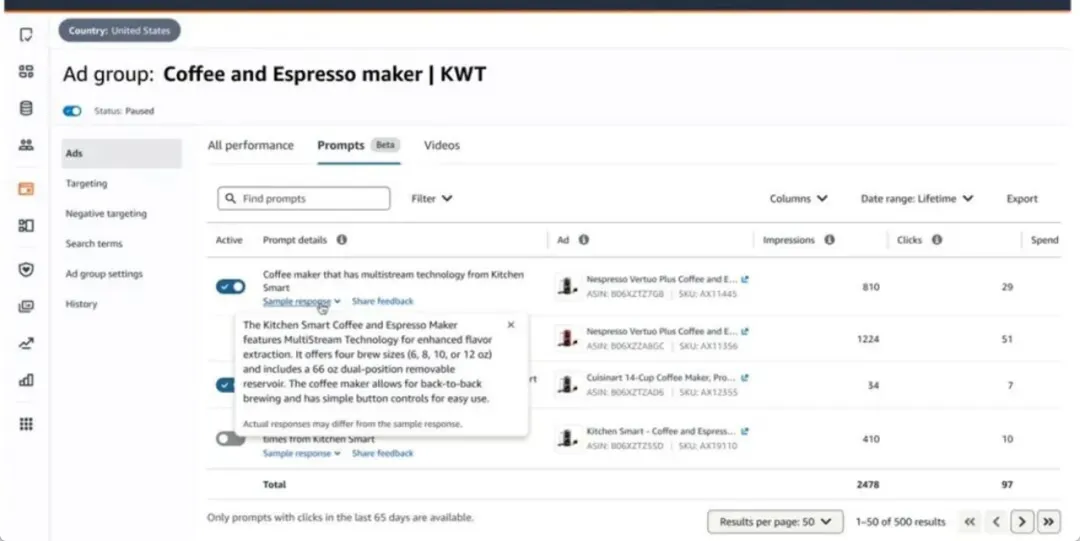Select the shield icon in sidebar
1080x541 pixels.
click(26, 269)
